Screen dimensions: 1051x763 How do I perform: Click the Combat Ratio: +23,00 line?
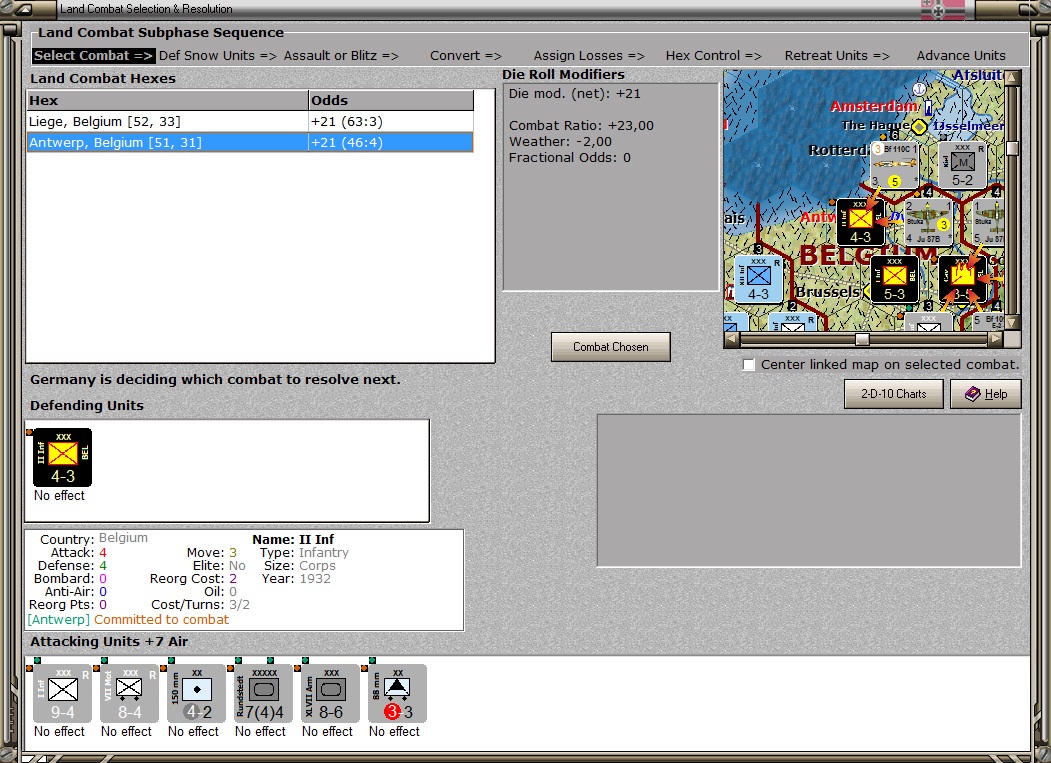click(x=581, y=125)
